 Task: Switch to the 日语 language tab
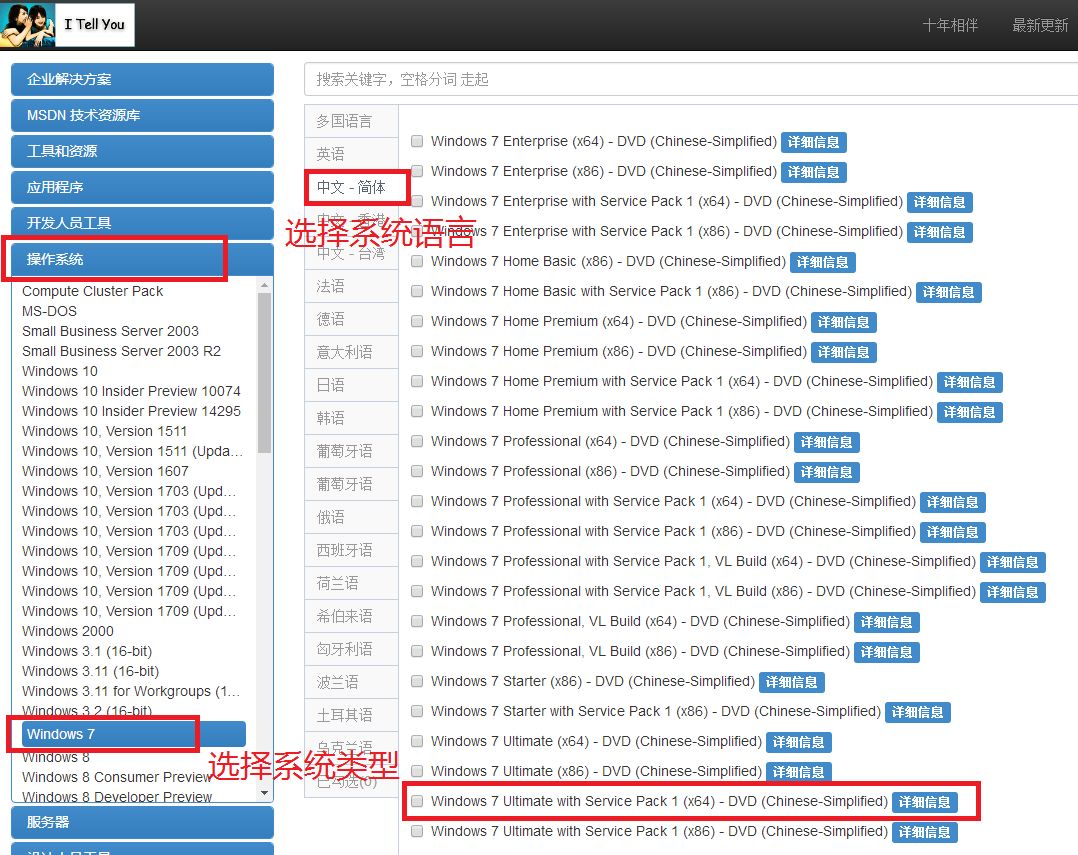[x=351, y=385]
